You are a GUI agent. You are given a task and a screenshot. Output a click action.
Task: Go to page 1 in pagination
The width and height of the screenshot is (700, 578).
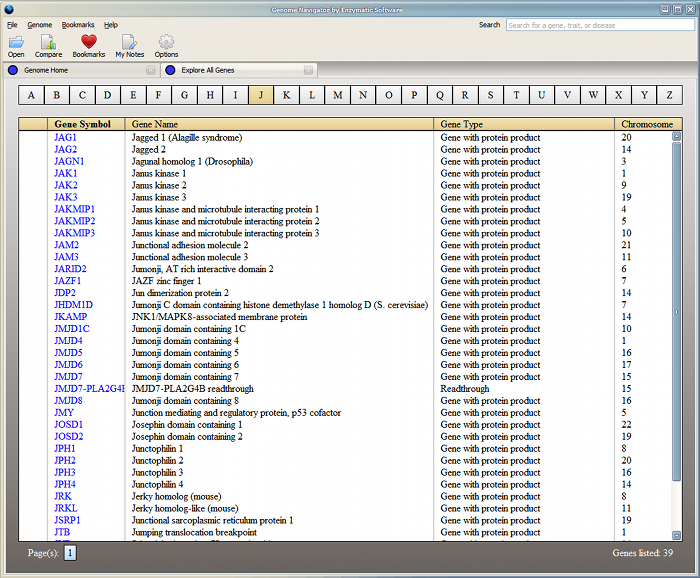tap(71, 552)
